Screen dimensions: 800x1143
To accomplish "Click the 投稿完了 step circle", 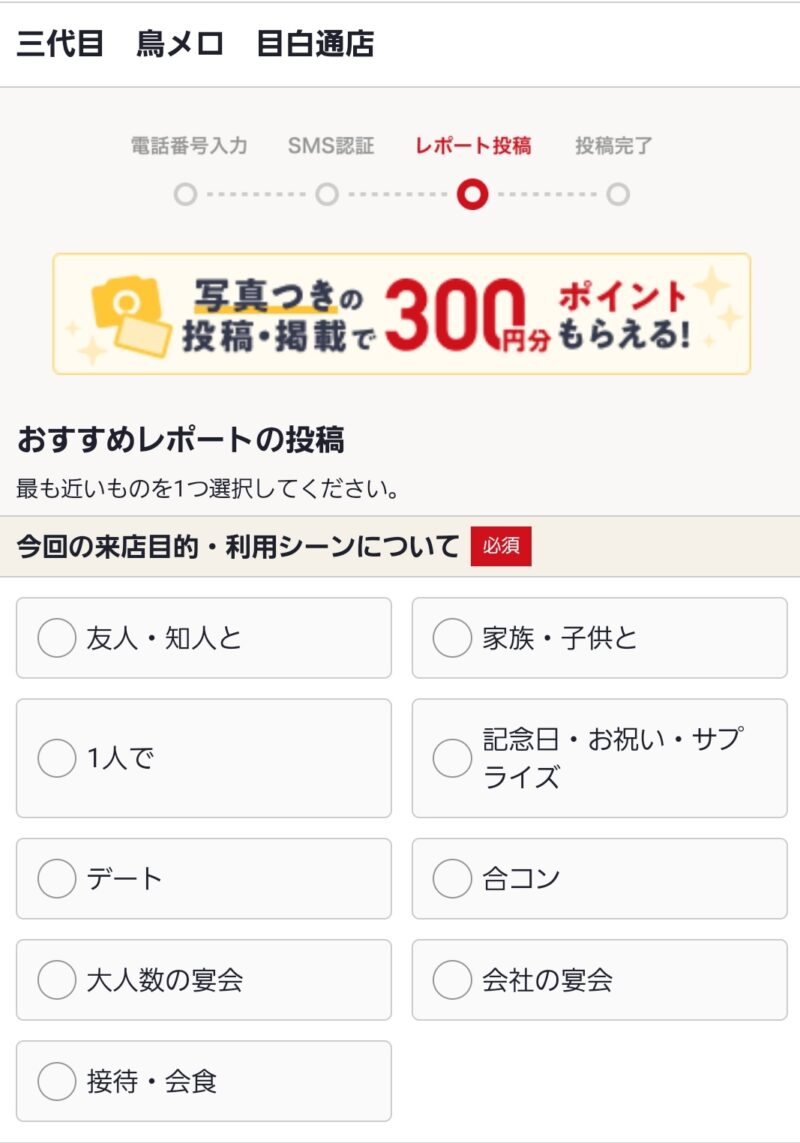I will click(x=618, y=194).
